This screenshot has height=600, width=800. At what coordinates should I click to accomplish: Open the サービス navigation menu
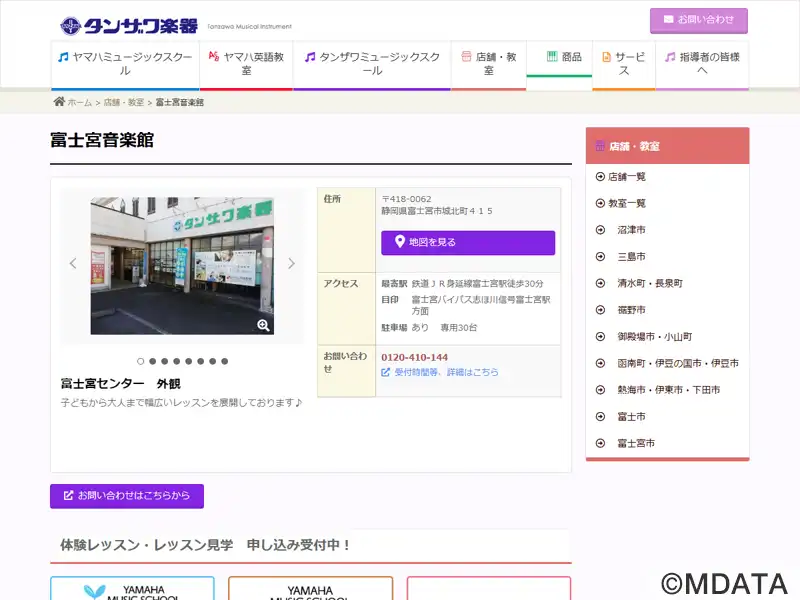(624, 64)
